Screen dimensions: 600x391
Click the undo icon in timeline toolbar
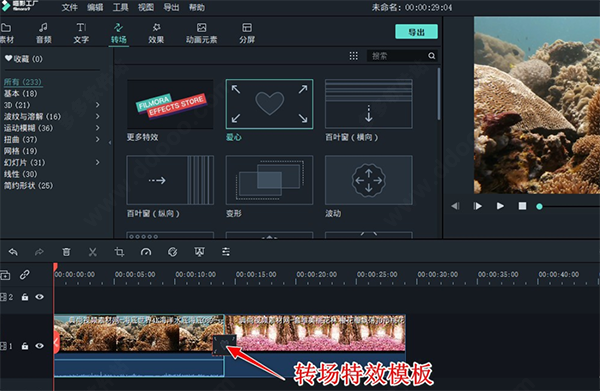pyautogui.click(x=13, y=252)
